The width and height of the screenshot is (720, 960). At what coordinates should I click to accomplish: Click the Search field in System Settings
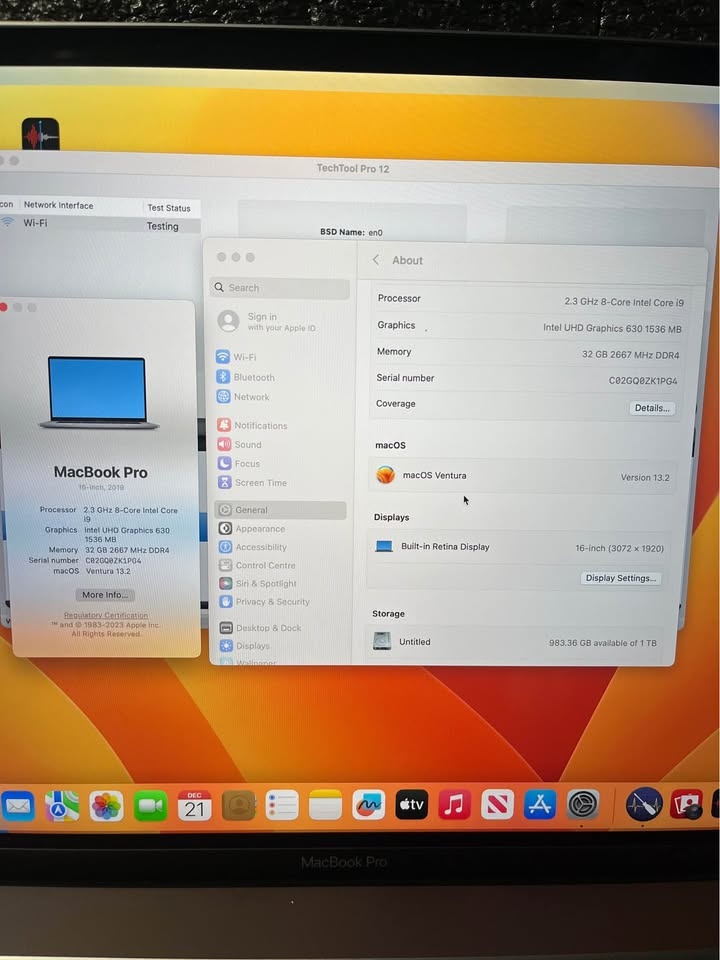click(x=280, y=288)
